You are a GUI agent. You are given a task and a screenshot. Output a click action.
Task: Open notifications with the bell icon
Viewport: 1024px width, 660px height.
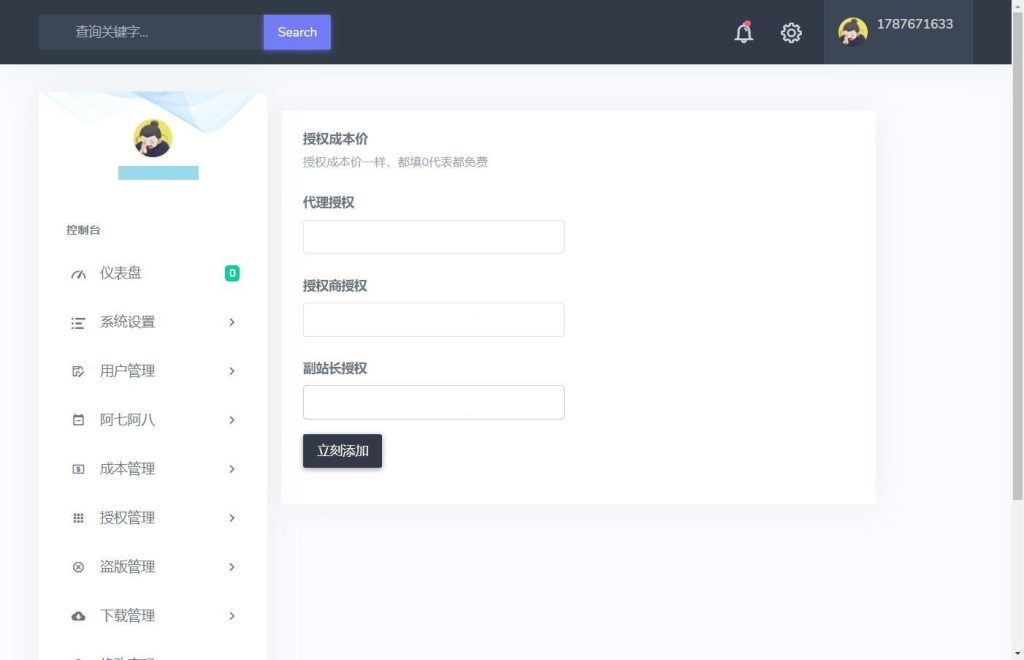tap(743, 32)
